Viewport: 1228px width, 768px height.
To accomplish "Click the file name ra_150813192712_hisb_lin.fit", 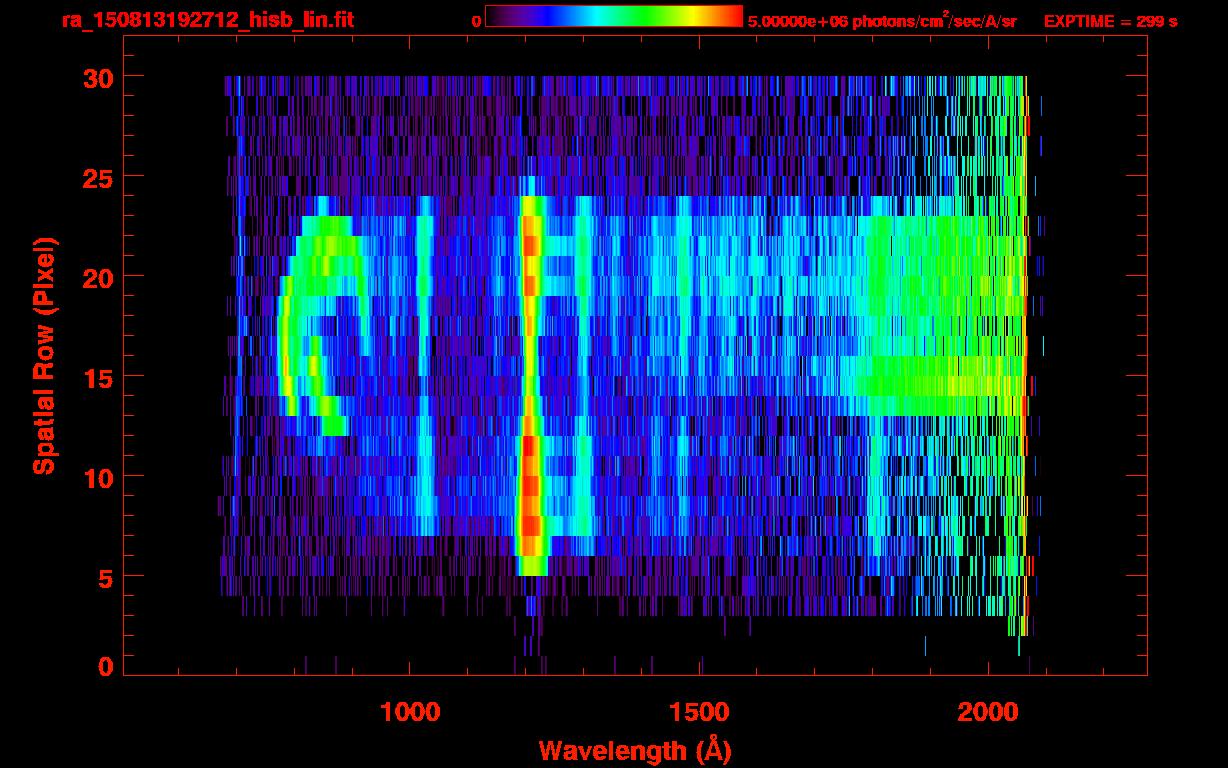I will pos(207,20).
